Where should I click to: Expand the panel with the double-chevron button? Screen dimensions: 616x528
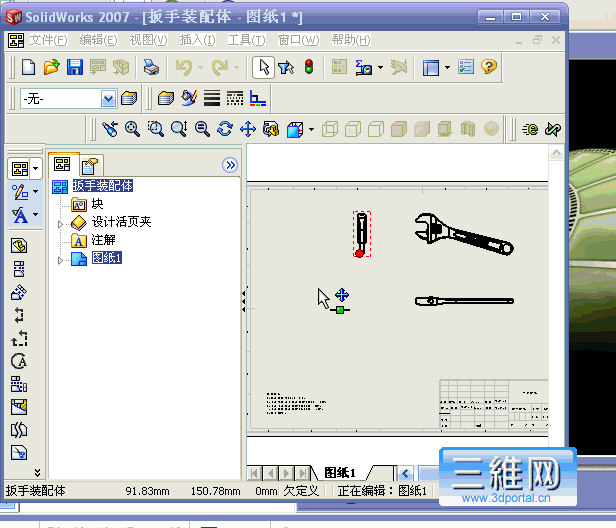pyautogui.click(x=230, y=165)
